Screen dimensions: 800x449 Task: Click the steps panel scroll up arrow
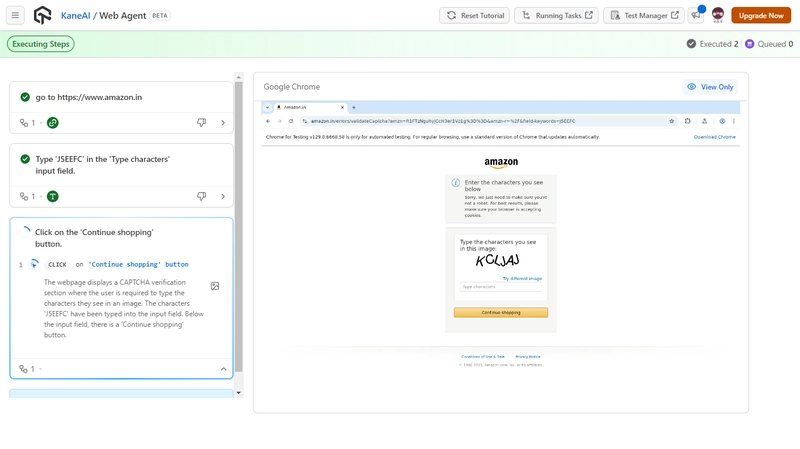pos(238,77)
